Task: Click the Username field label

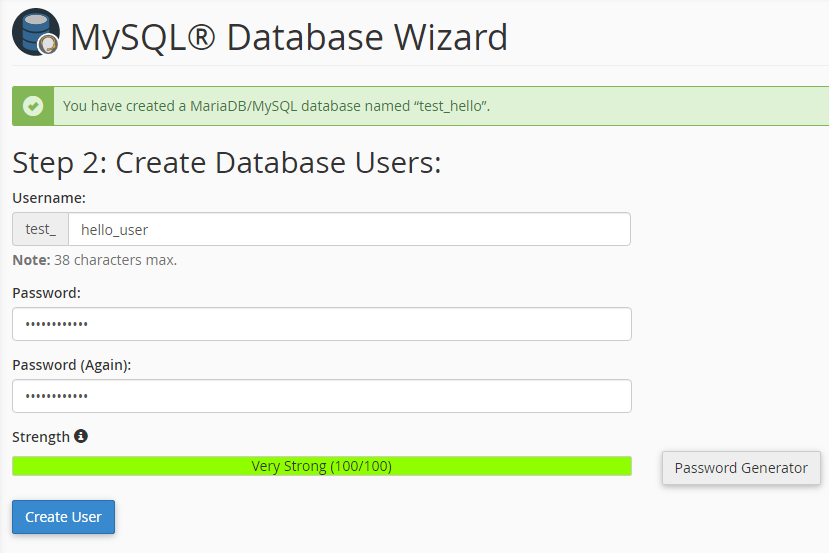Action: [49, 198]
